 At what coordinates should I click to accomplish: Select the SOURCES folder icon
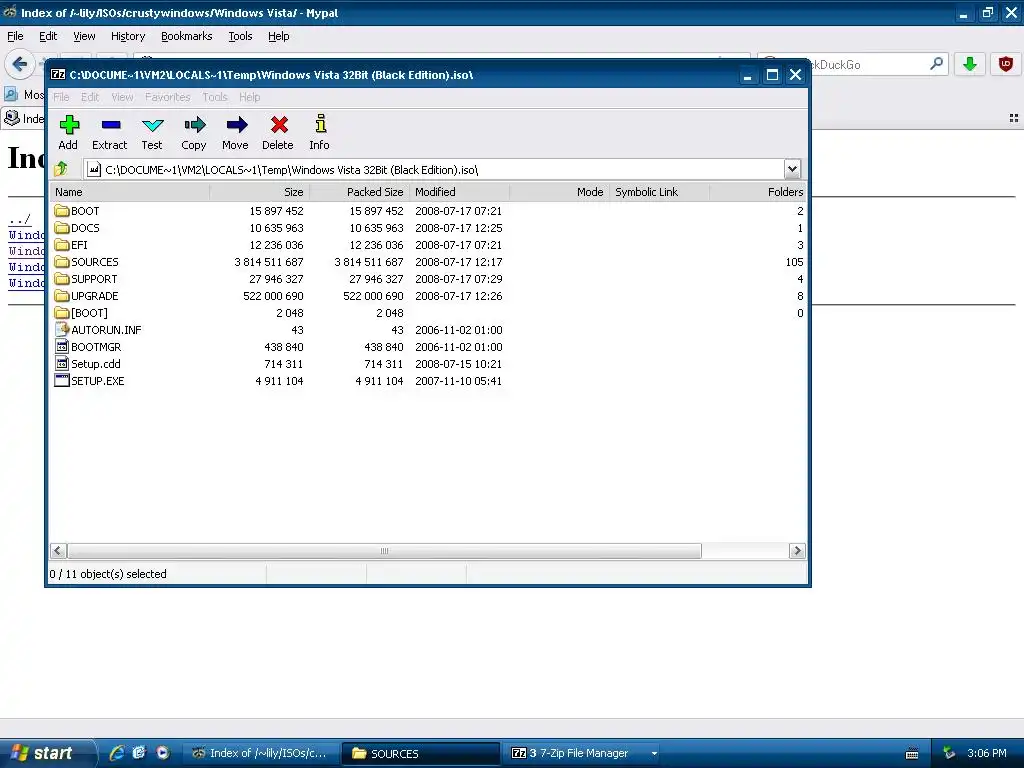(62, 261)
